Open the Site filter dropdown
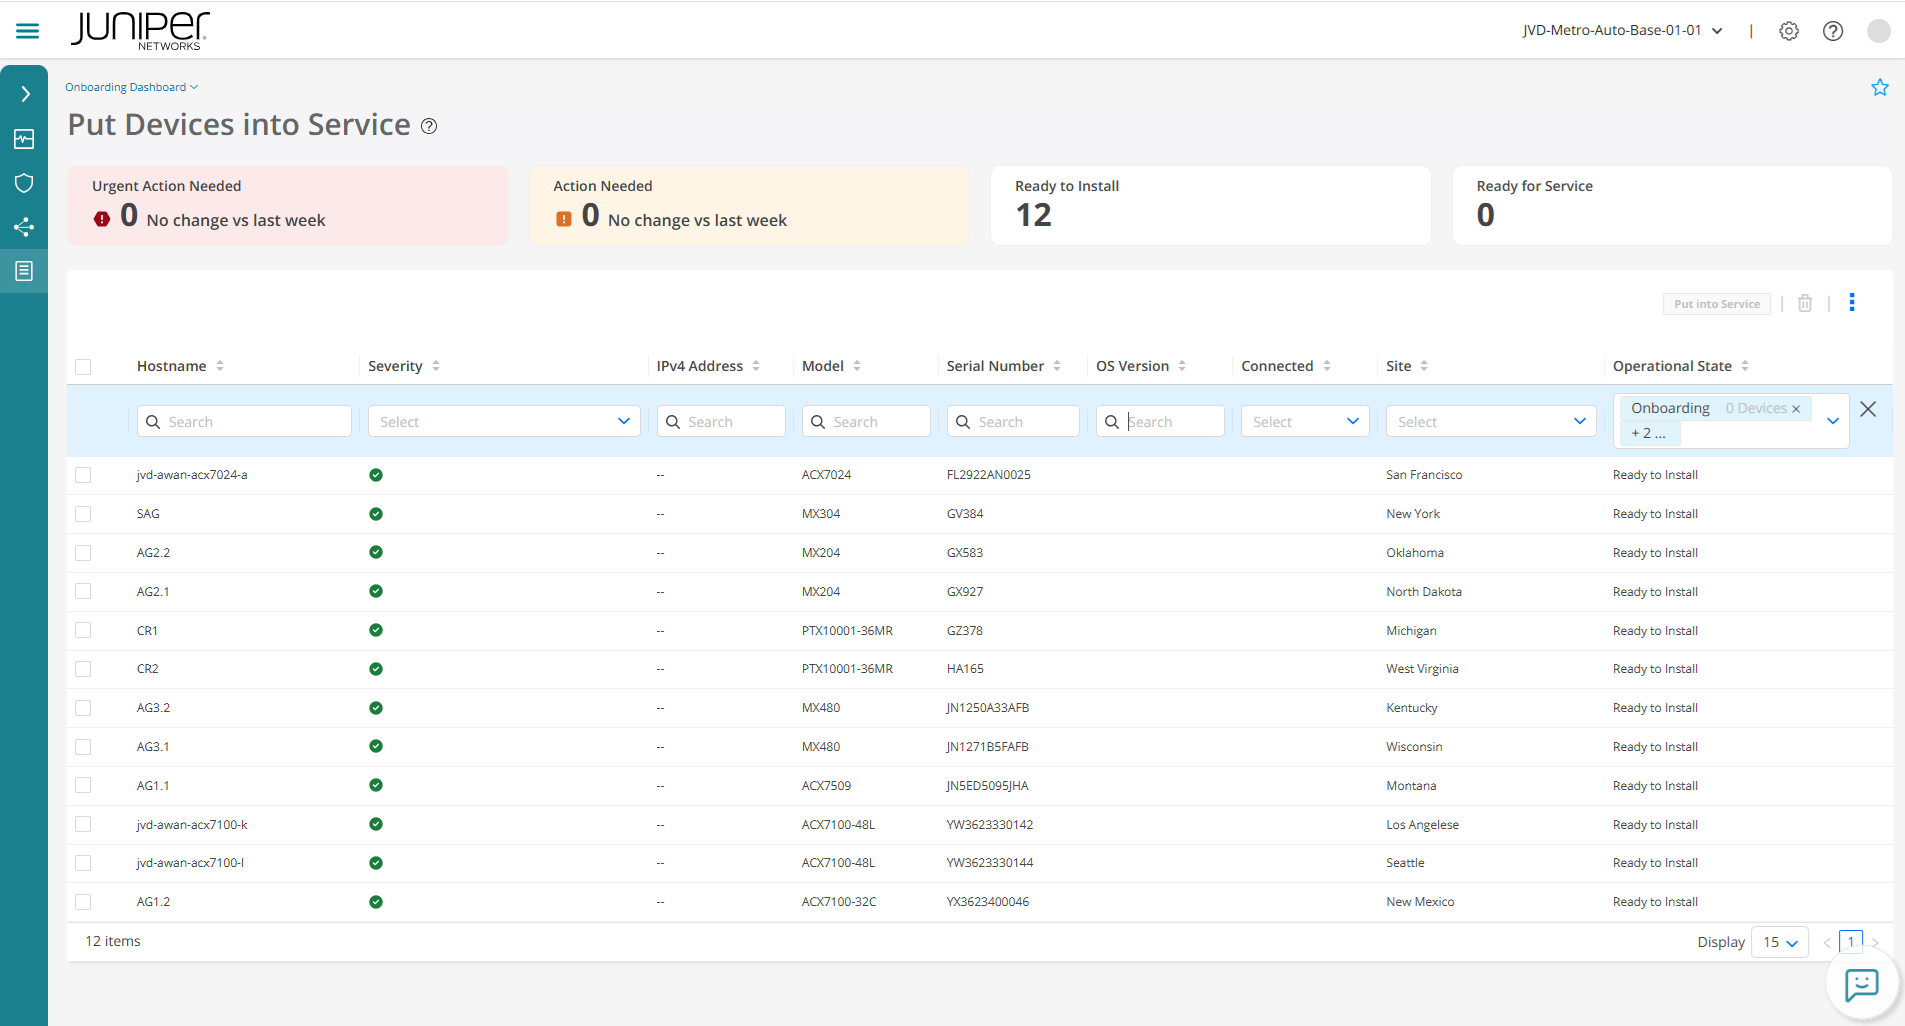Image resolution: width=1905 pixels, height=1026 pixels. (1491, 421)
